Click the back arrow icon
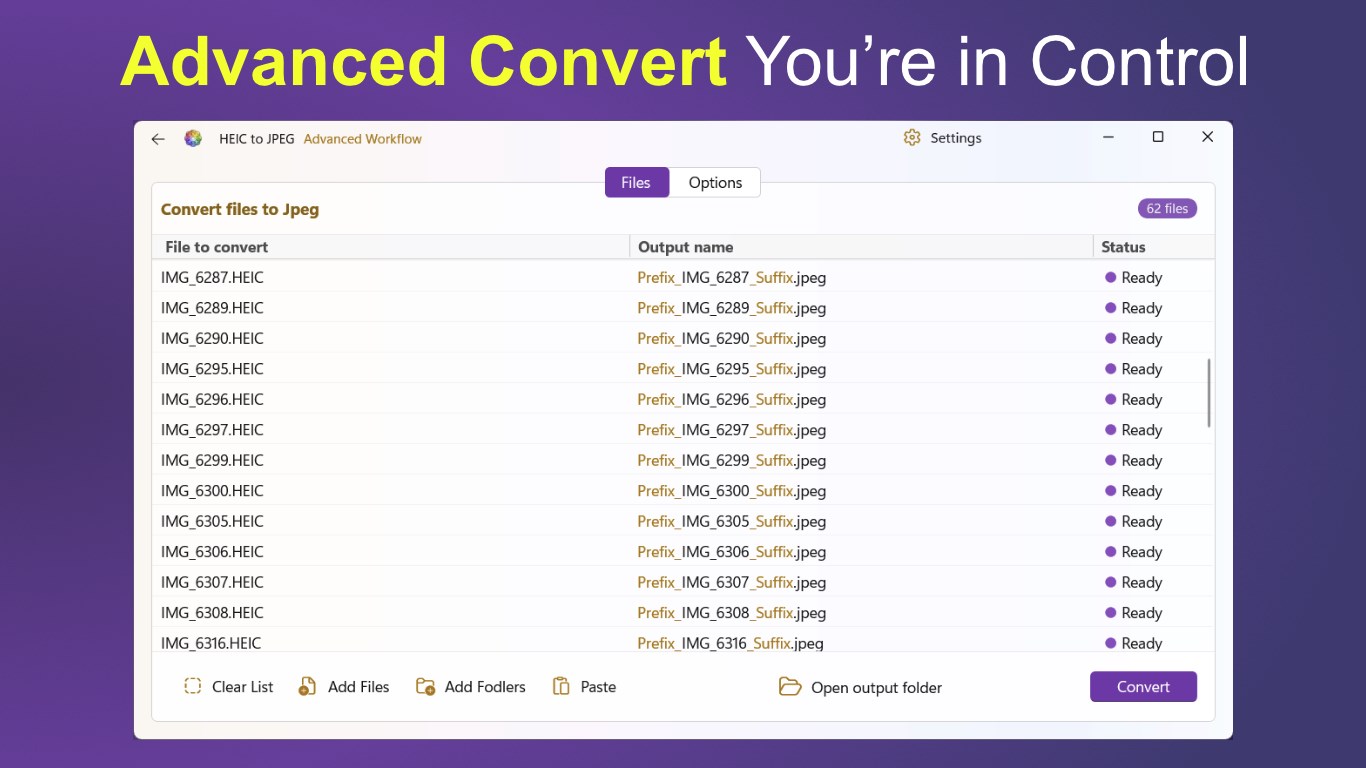Viewport: 1366px width, 768px height. coord(158,139)
